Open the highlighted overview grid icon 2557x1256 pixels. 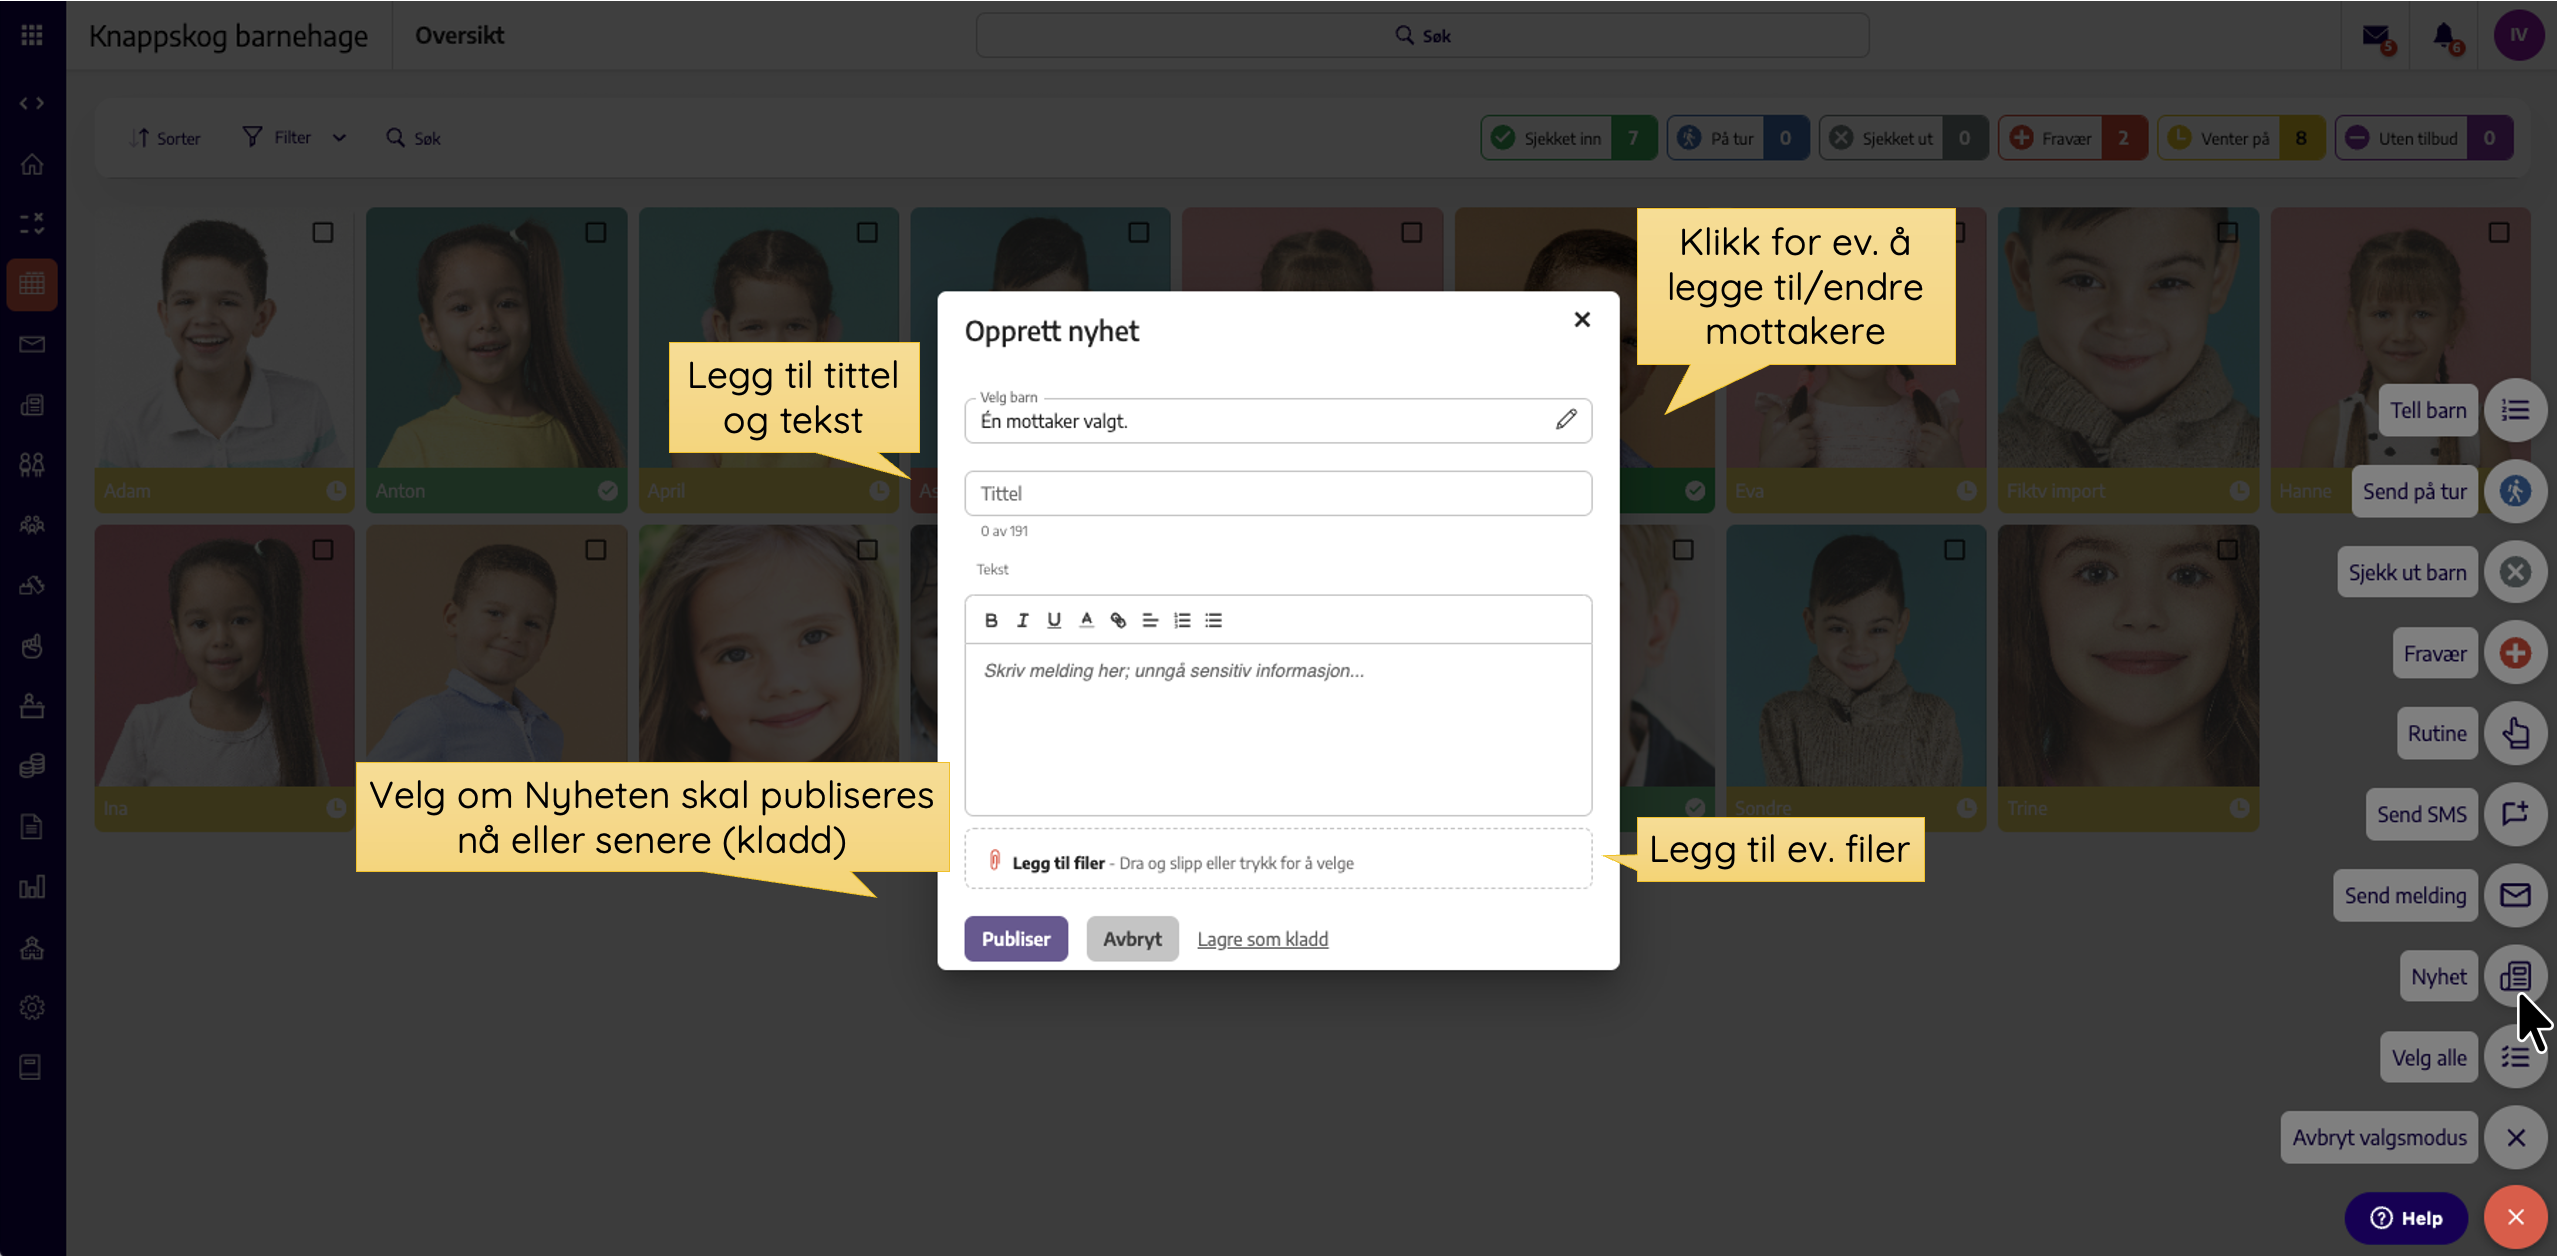coord(32,284)
